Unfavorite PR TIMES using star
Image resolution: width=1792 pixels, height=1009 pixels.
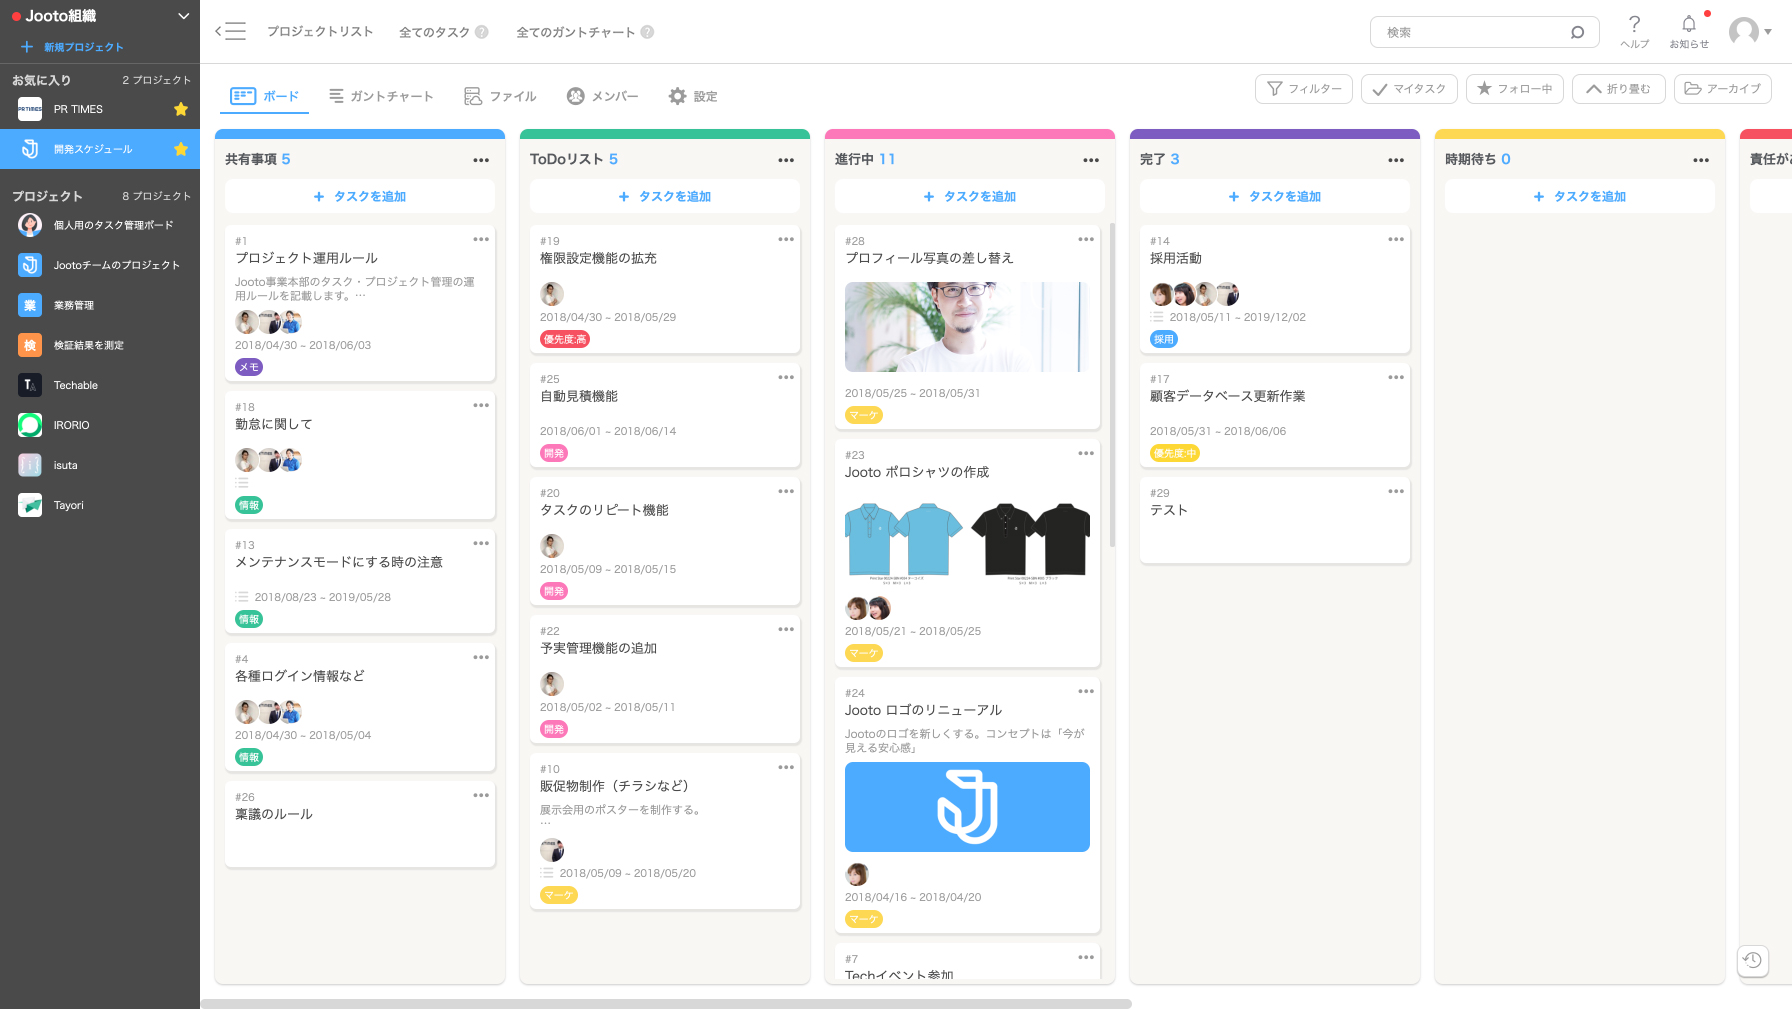[x=181, y=109]
